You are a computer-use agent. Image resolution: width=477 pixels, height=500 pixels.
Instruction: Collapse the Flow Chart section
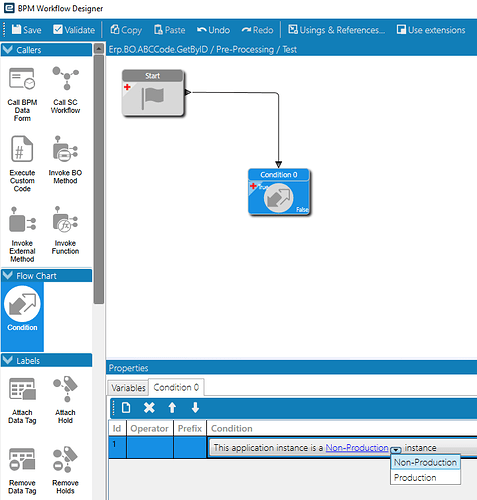click(x=7, y=276)
